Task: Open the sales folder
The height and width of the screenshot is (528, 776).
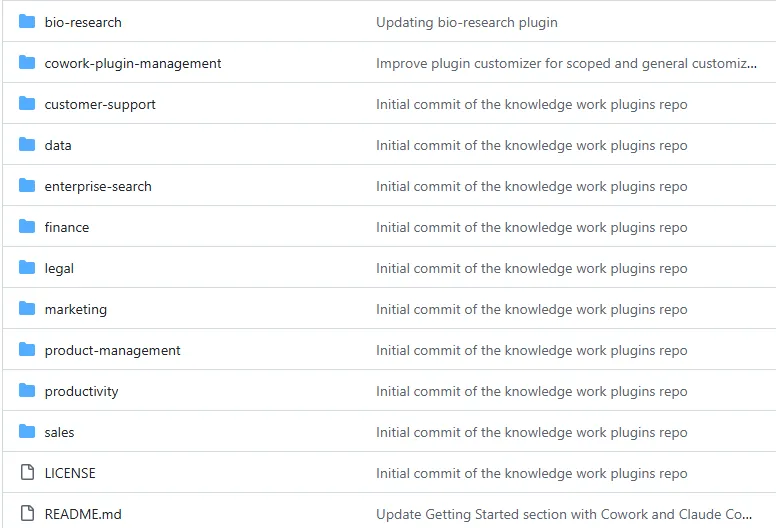Action: [x=59, y=432]
